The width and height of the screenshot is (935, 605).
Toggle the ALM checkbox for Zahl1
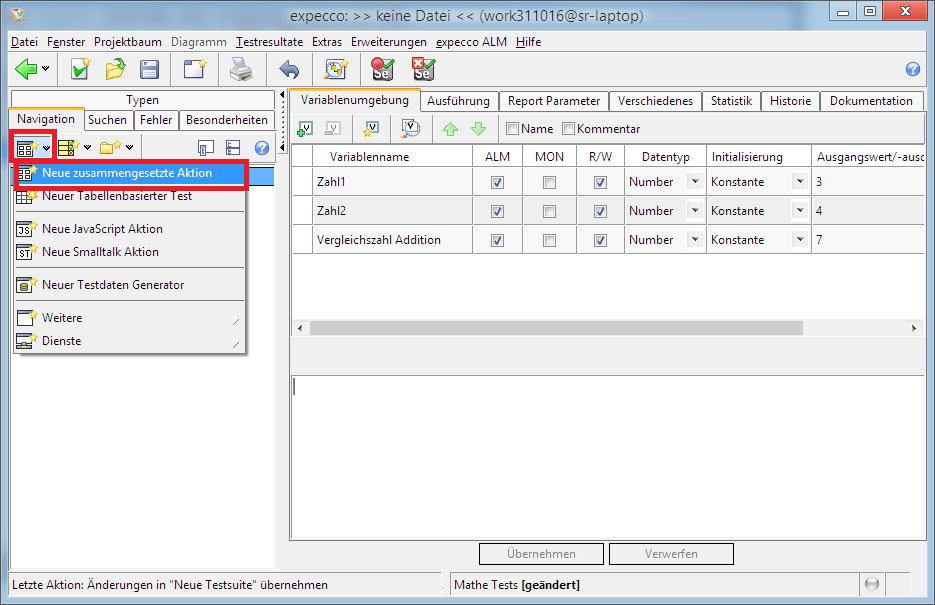pyautogui.click(x=497, y=183)
